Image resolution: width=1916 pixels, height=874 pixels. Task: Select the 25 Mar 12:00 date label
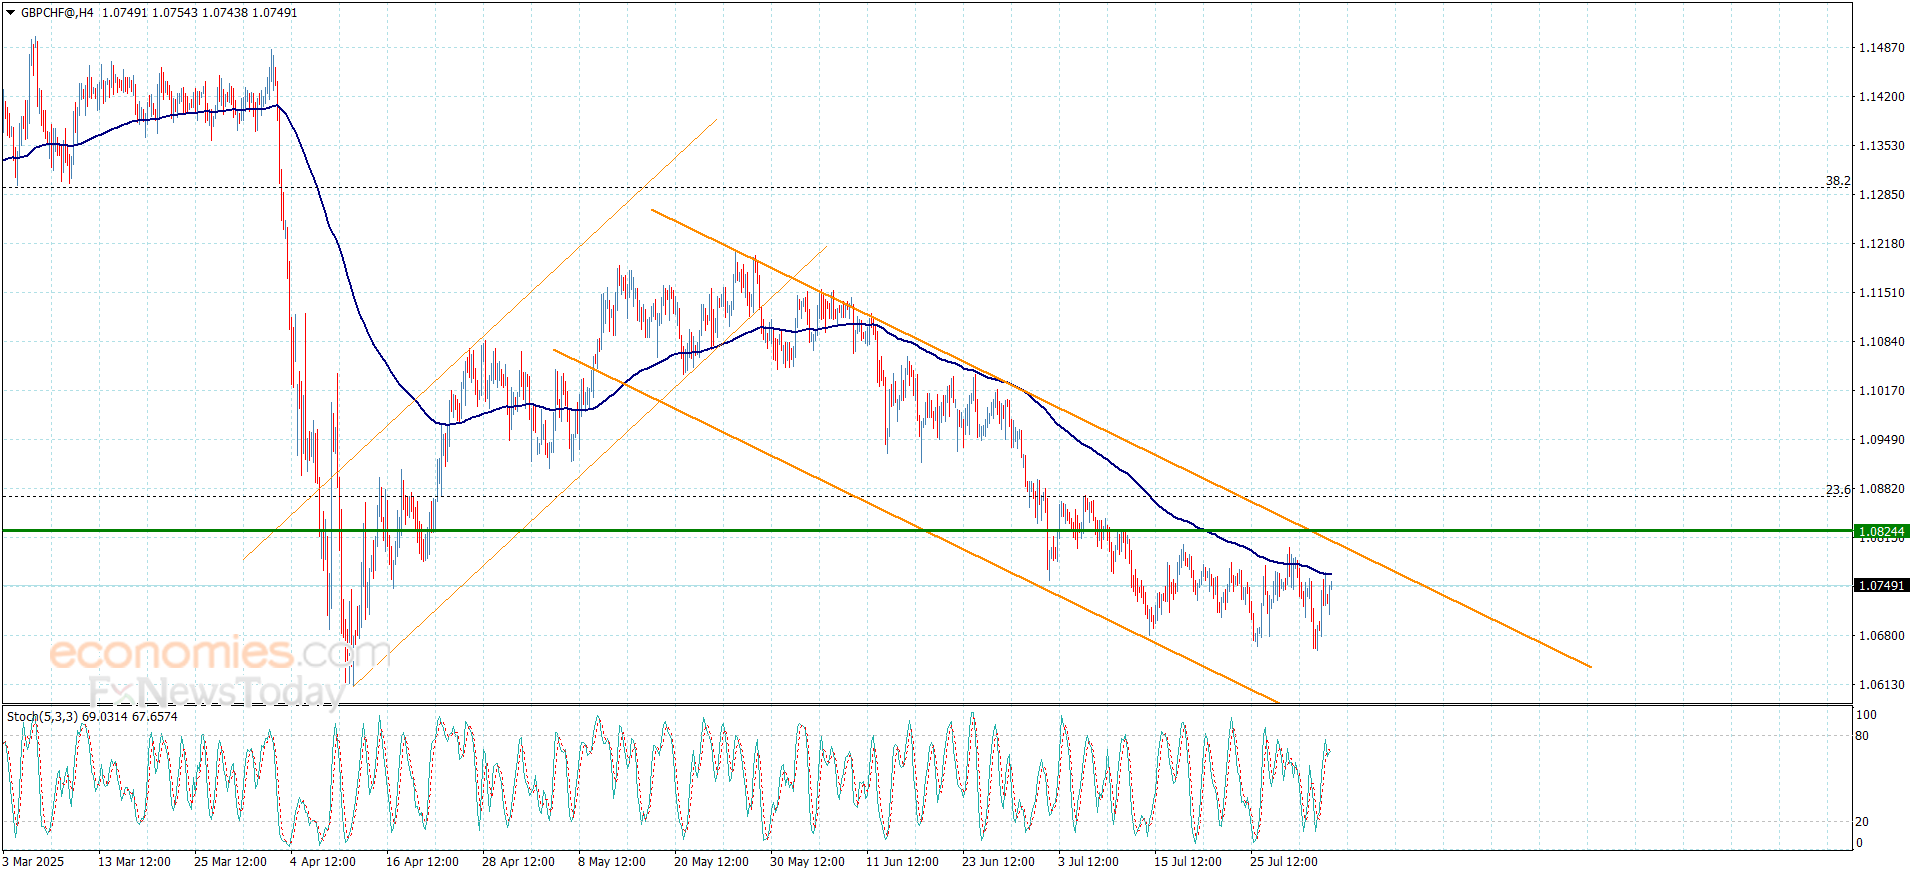(230, 862)
